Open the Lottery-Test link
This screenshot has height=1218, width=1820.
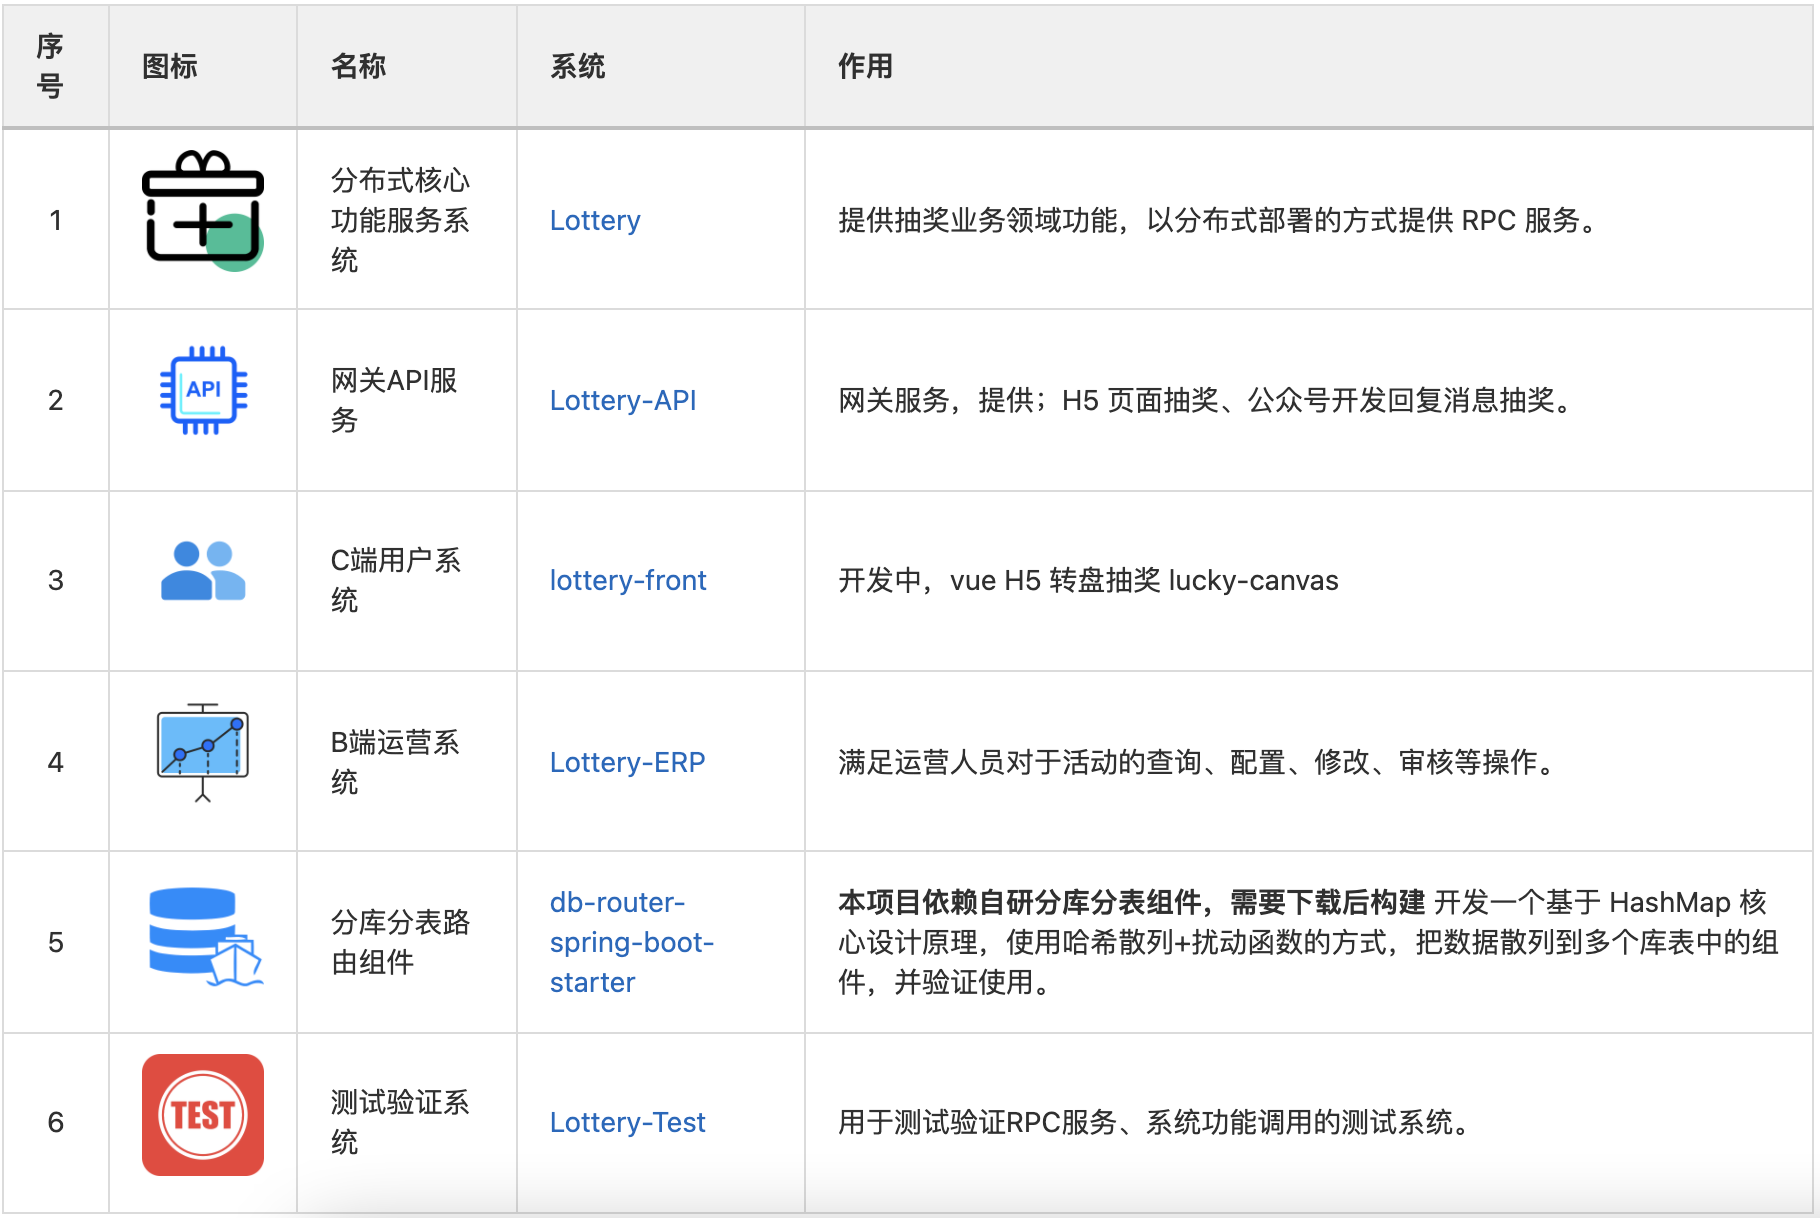pyautogui.click(x=627, y=1122)
